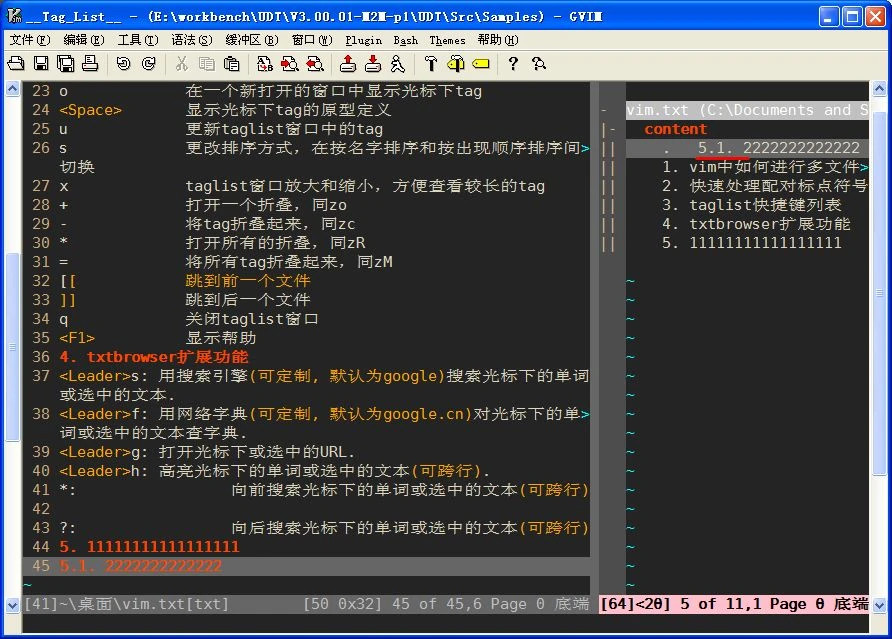Open a file using the Open toolbar icon
This screenshot has width=892, height=639.
(x=14, y=63)
